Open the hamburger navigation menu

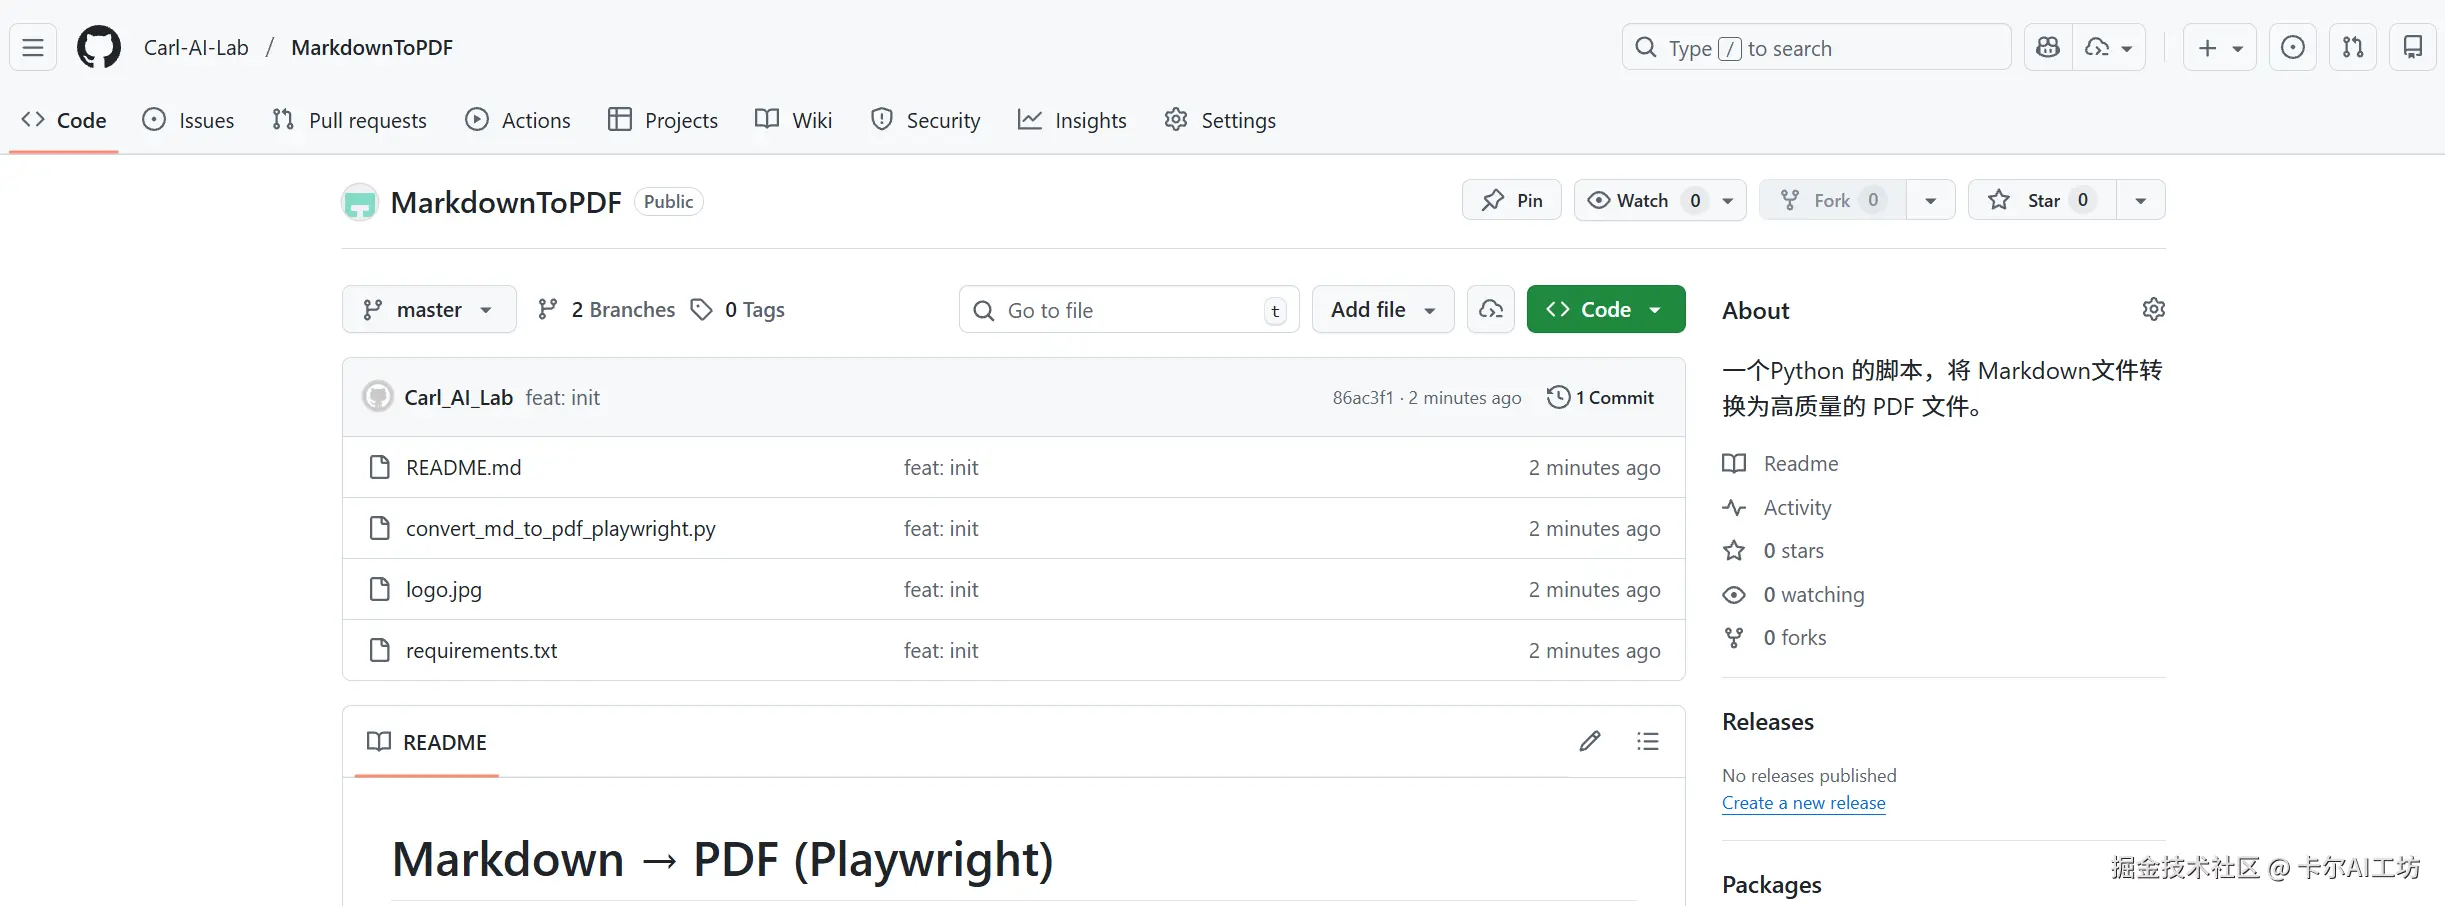click(33, 47)
